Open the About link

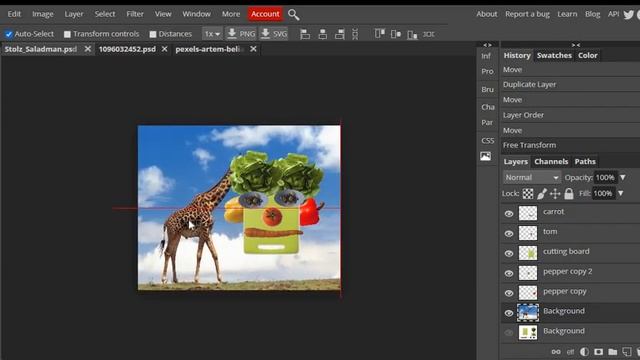coord(487,14)
